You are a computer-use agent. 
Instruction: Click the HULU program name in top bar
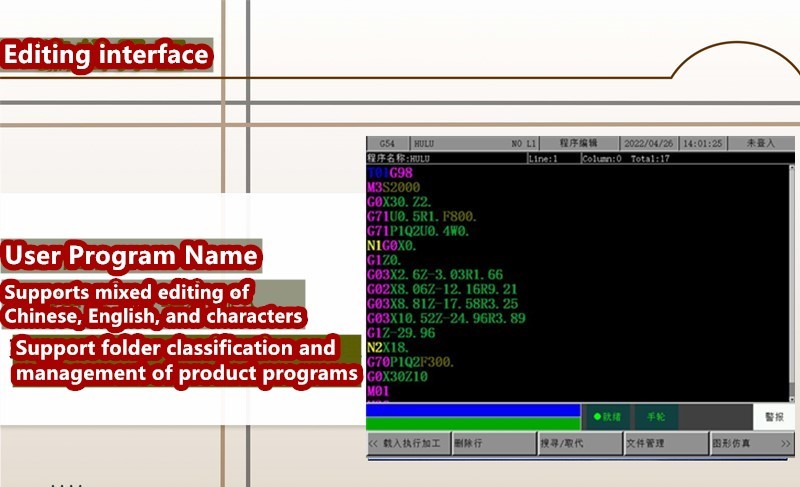(x=424, y=144)
